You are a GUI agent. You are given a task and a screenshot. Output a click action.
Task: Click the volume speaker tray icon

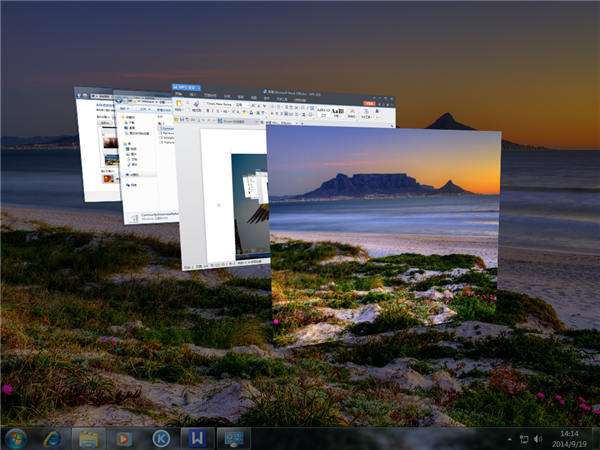coord(538,438)
